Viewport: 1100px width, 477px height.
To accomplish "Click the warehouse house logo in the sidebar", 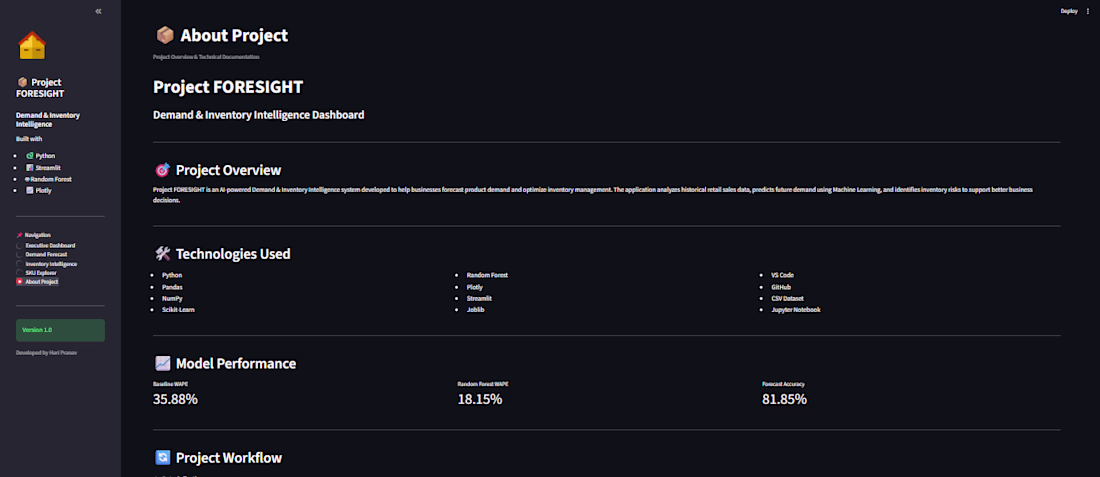I will point(32,46).
